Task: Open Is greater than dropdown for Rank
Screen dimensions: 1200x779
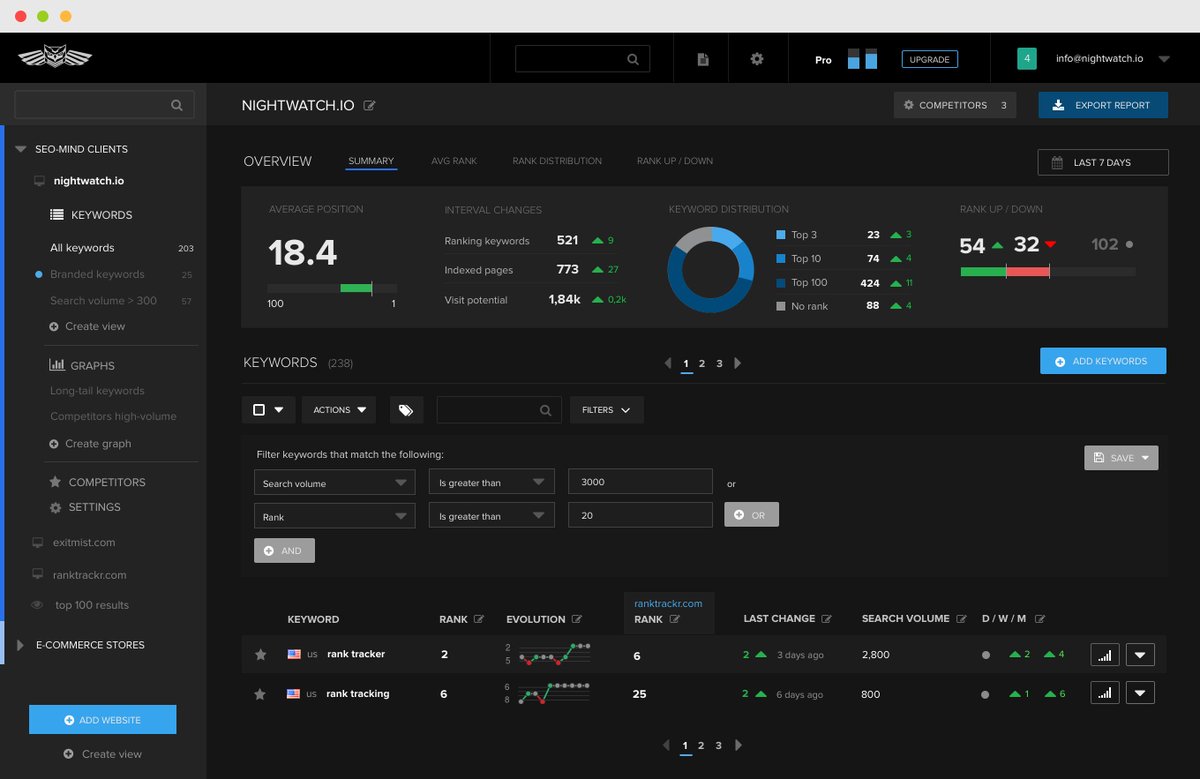Action: click(491, 517)
